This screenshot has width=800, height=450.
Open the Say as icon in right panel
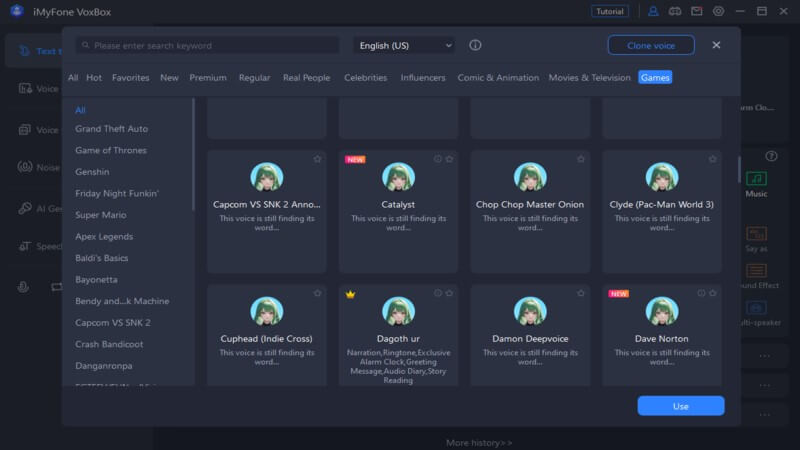(x=756, y=234)
